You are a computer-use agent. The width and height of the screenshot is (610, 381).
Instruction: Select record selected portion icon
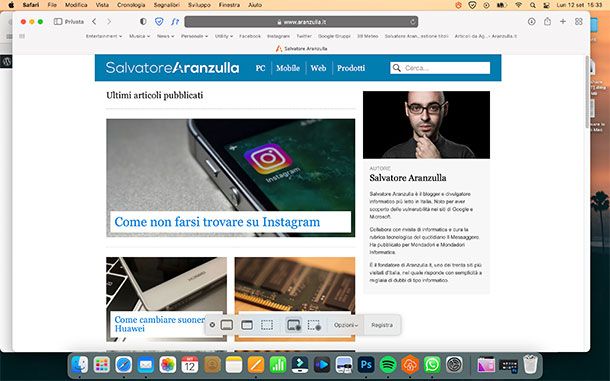coord(314,325)
